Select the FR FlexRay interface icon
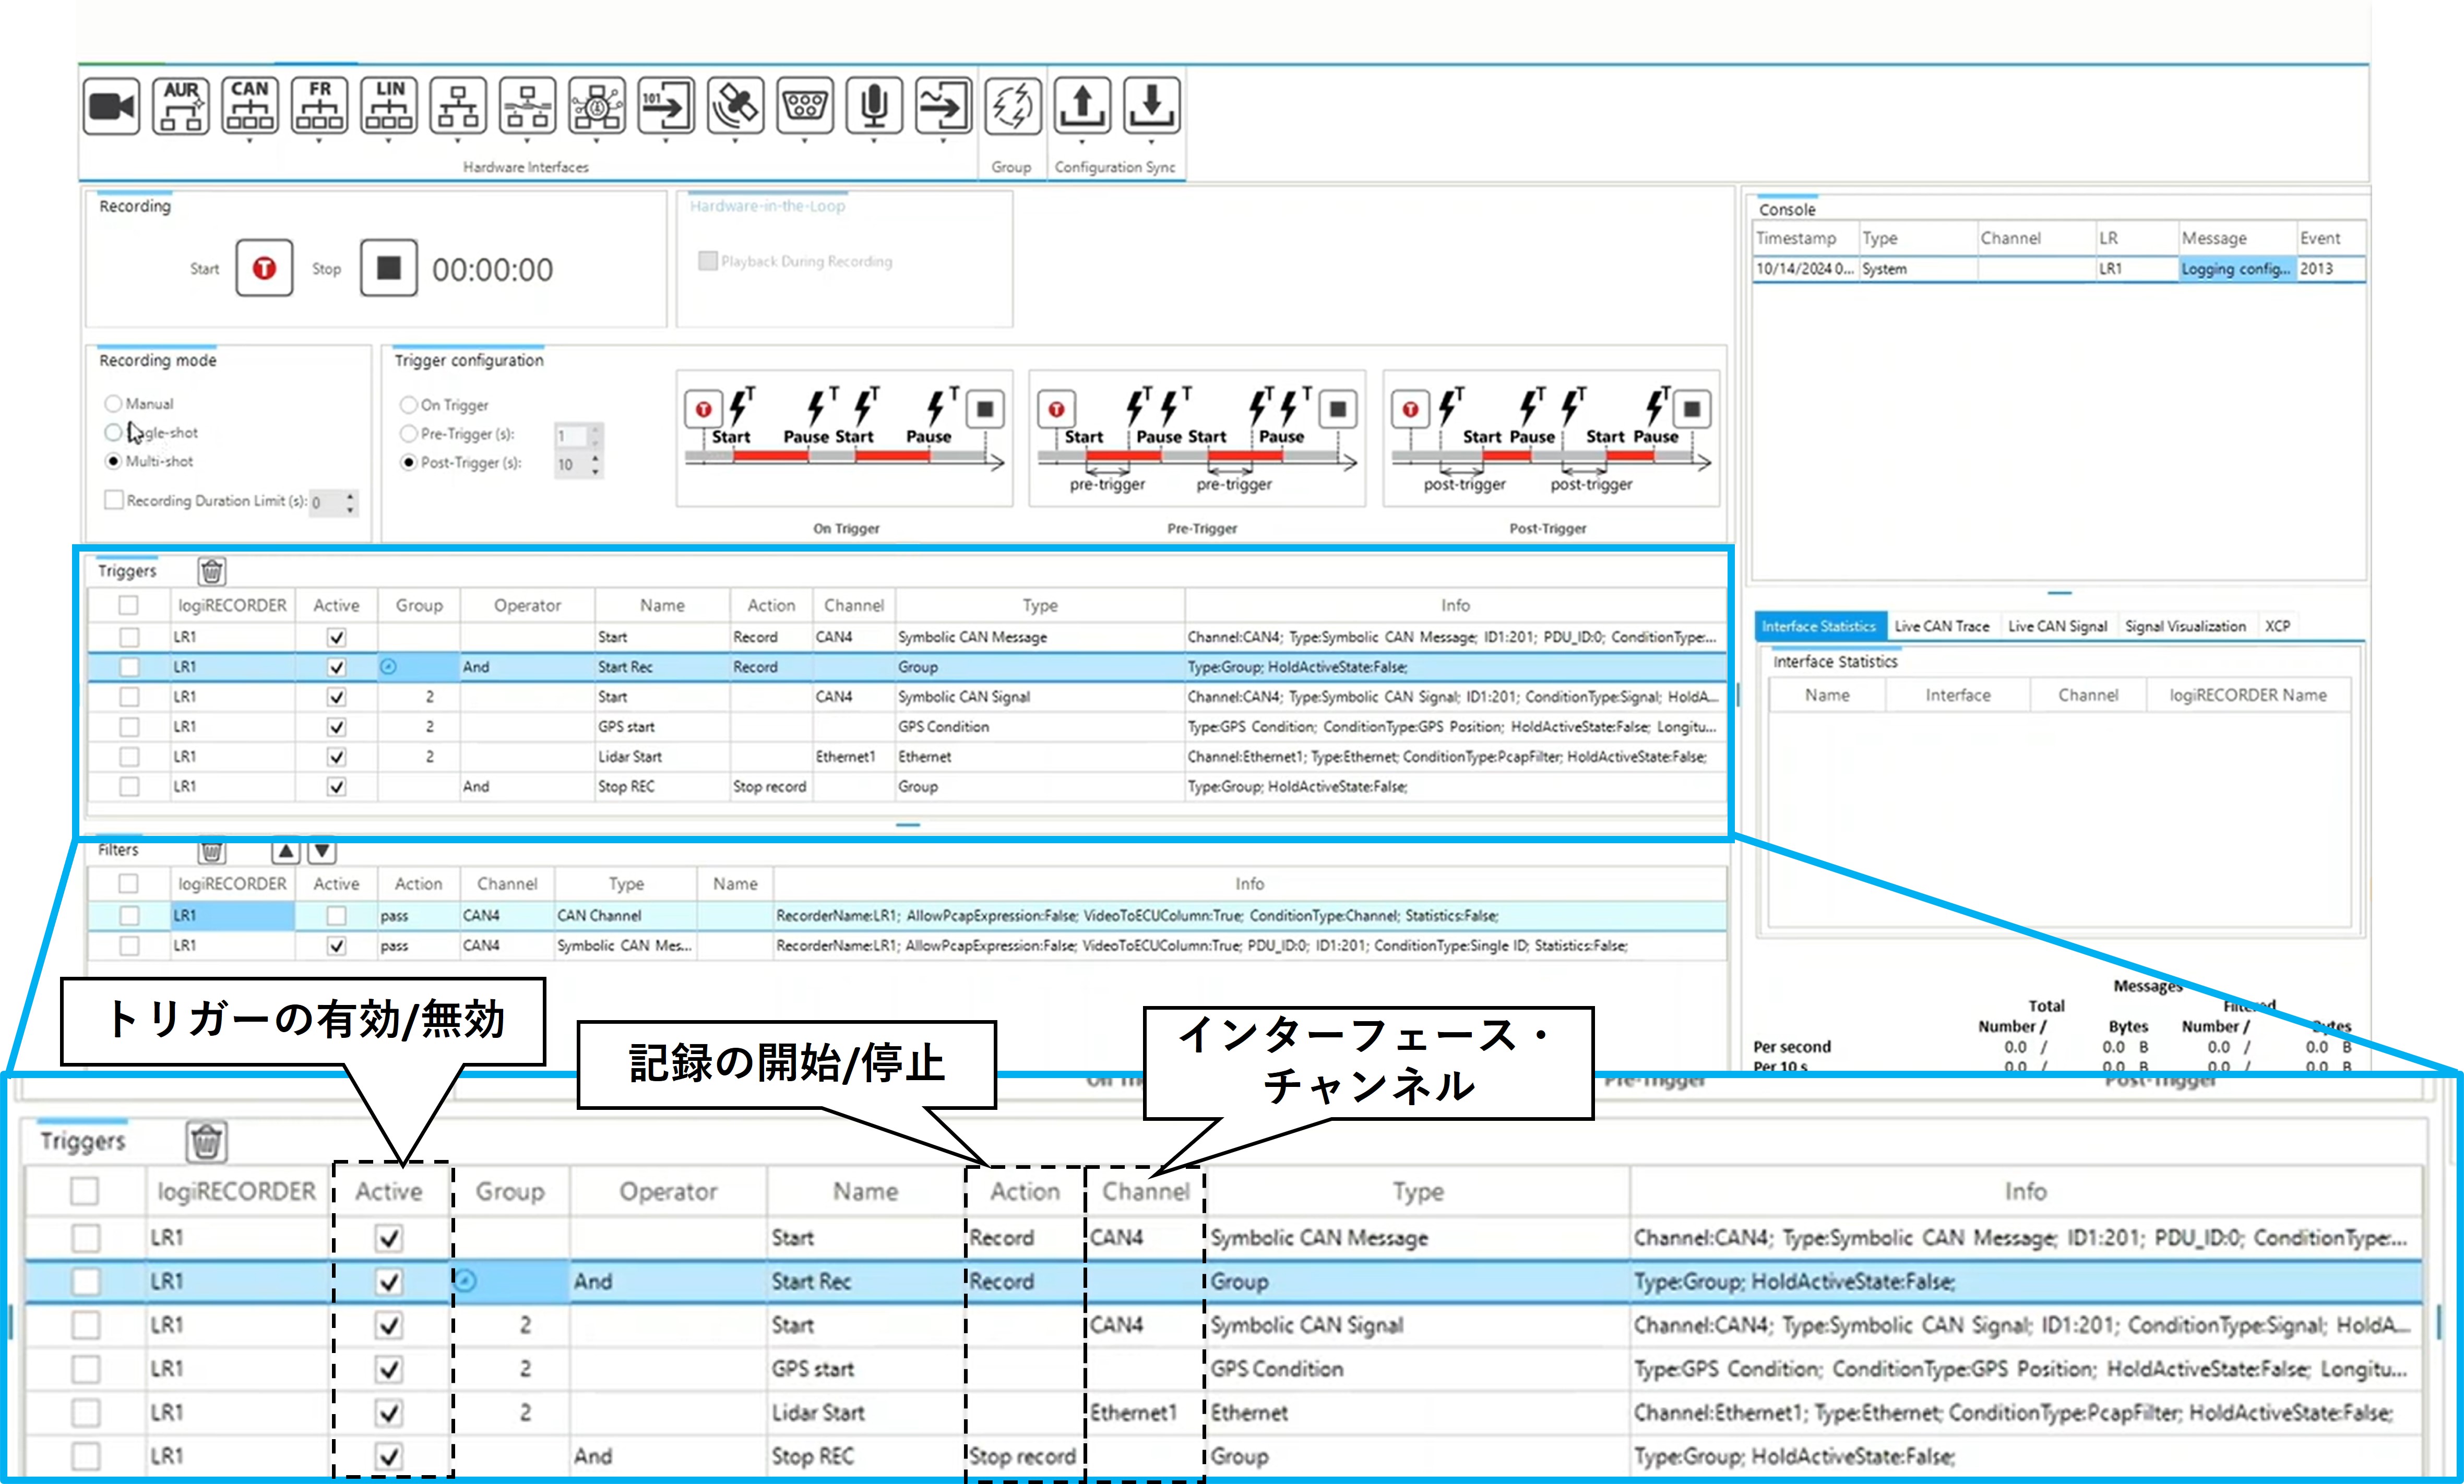The image size is (2464, 1484). pos(319,106)
